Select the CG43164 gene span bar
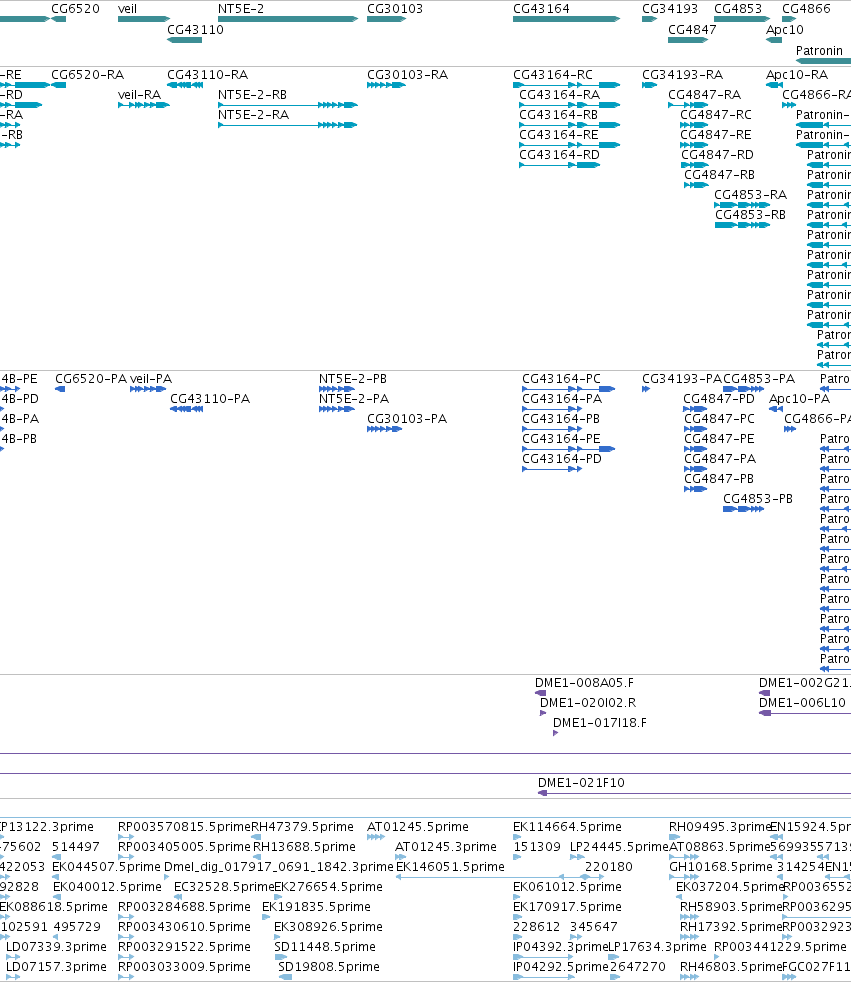The image size is (851, 982). click(566, 19)
